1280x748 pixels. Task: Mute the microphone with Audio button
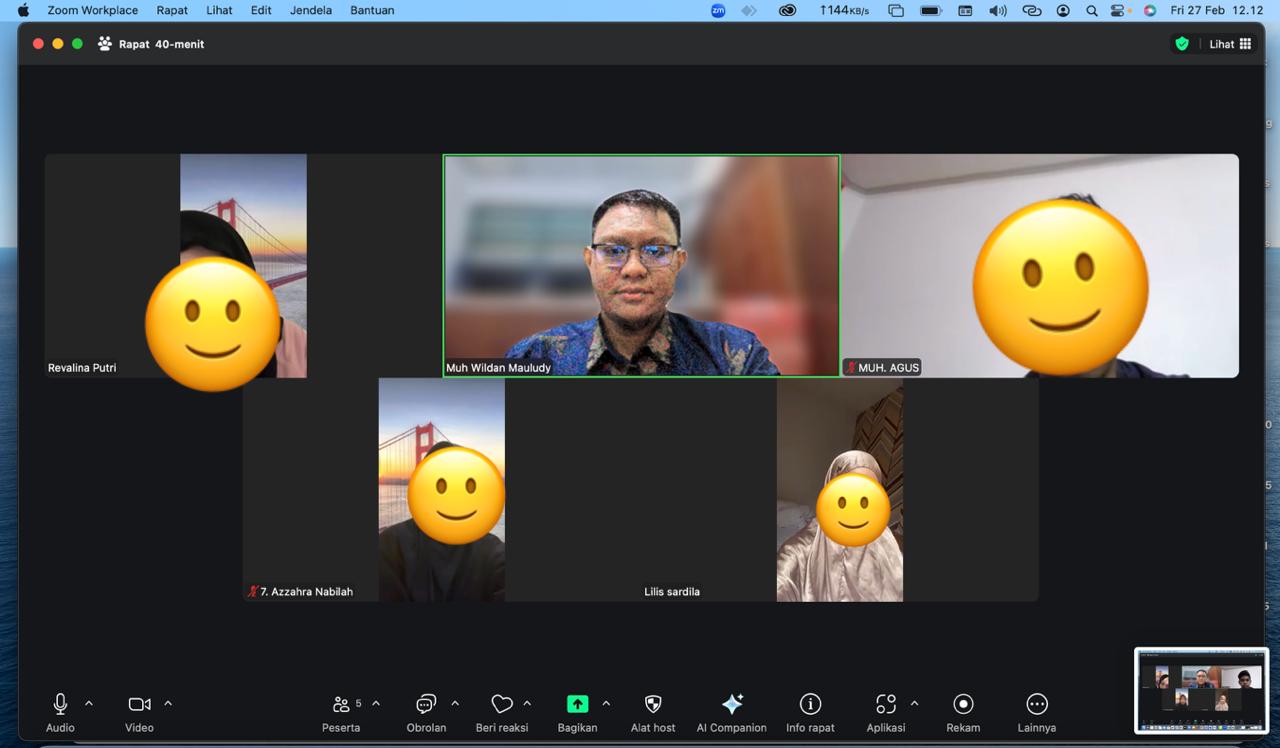pyautogui.click(x=60, y=705)
